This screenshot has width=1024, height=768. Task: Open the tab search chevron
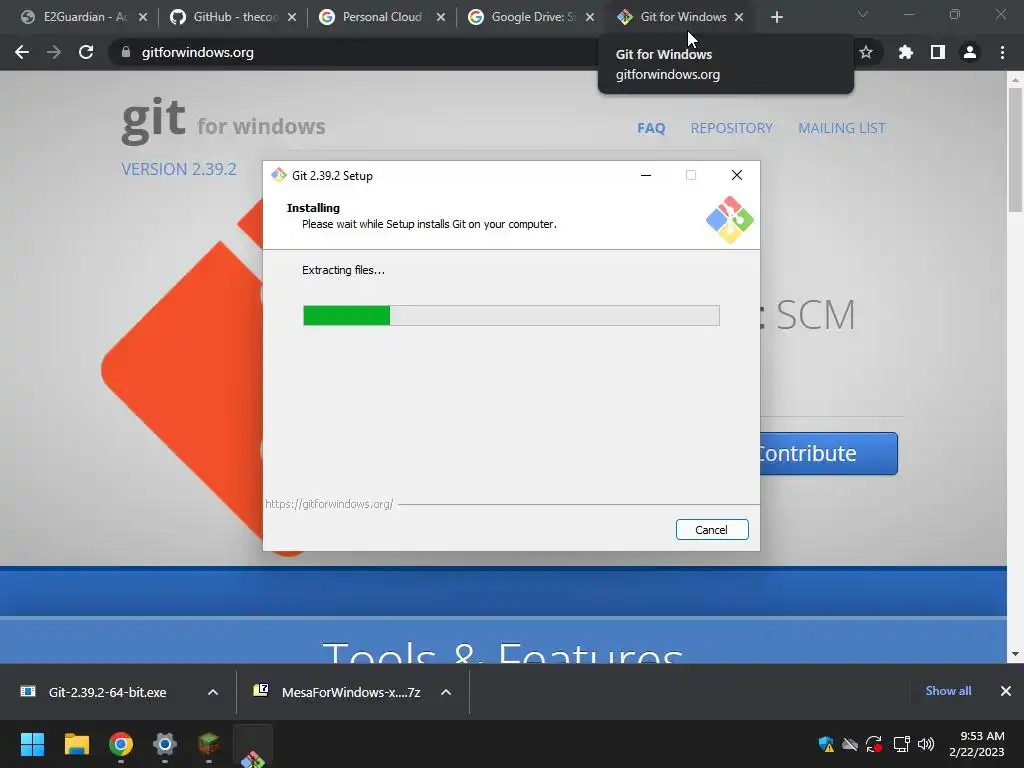tap(862, 14)
